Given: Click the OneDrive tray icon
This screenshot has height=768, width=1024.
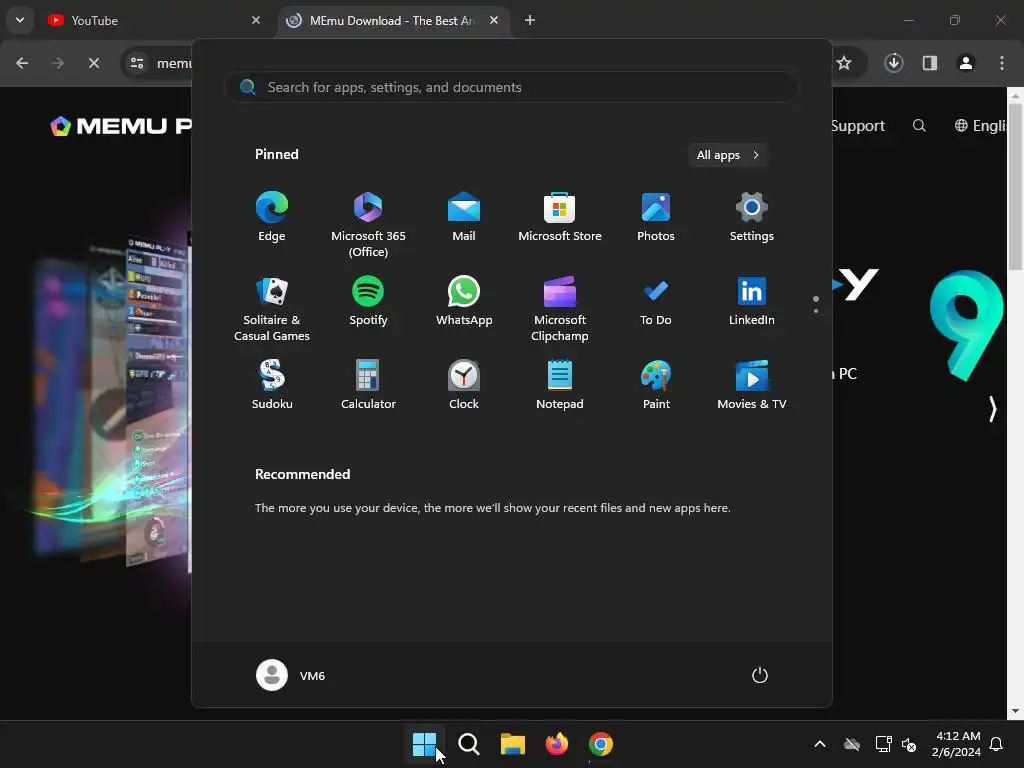Looking at the screenshot, I should point(852,743).
